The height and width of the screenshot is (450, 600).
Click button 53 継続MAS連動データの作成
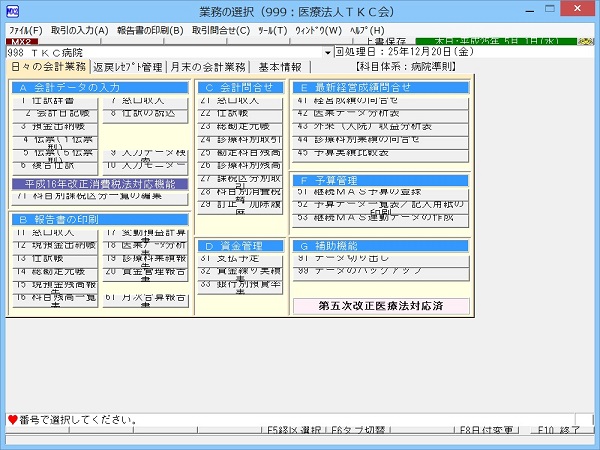(x=381, y=221)
